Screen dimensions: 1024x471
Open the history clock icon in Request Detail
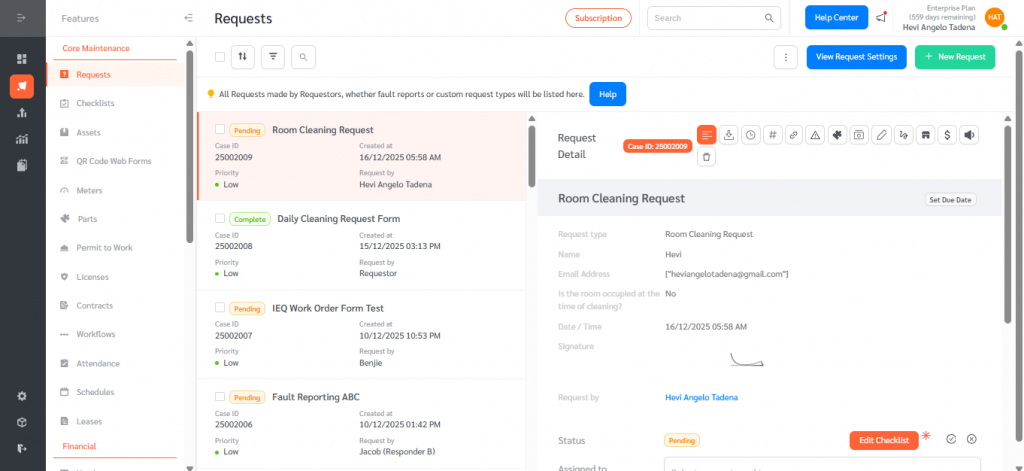pyautogui.click(x=750, y=135)
